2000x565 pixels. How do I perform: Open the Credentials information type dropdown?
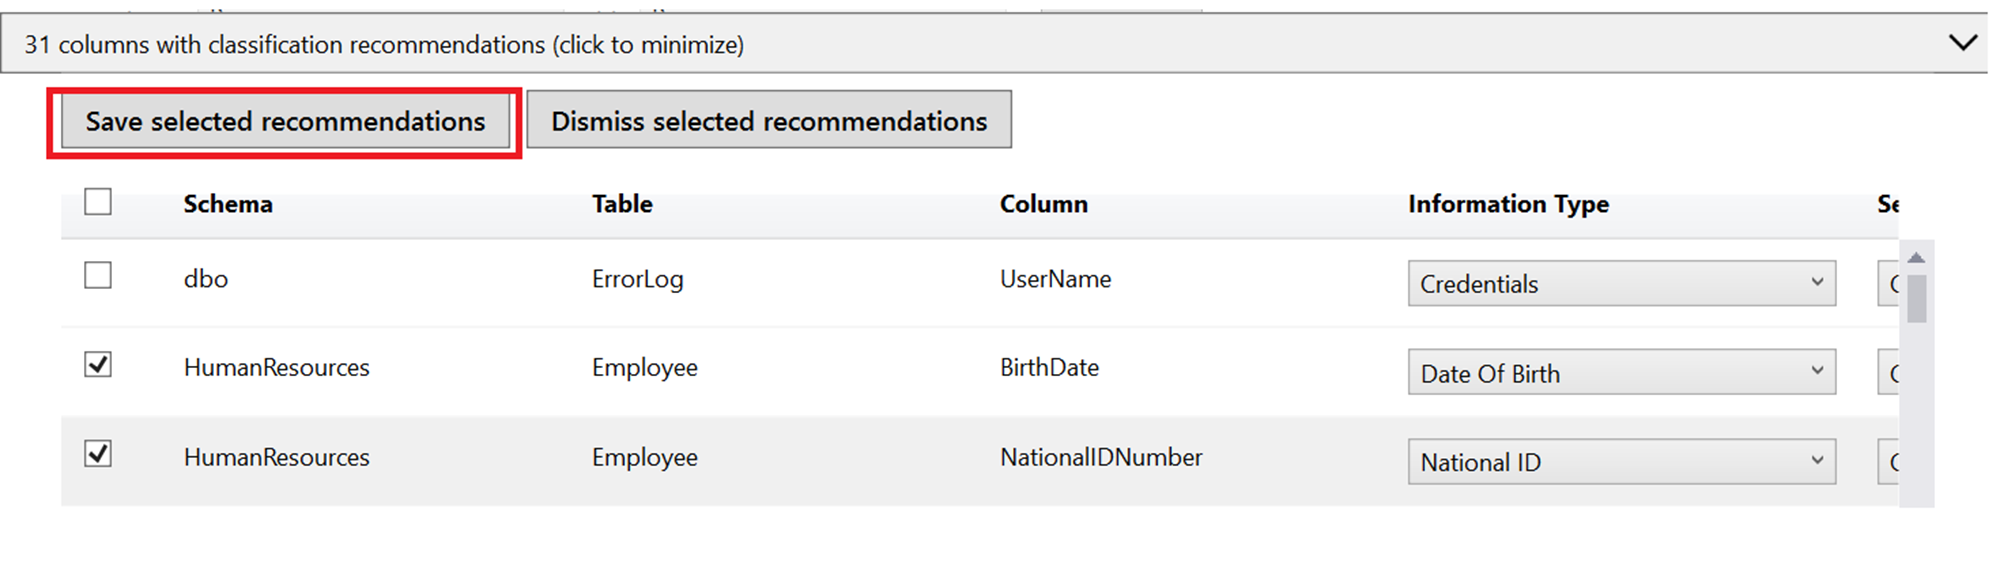coord(1620,284)
